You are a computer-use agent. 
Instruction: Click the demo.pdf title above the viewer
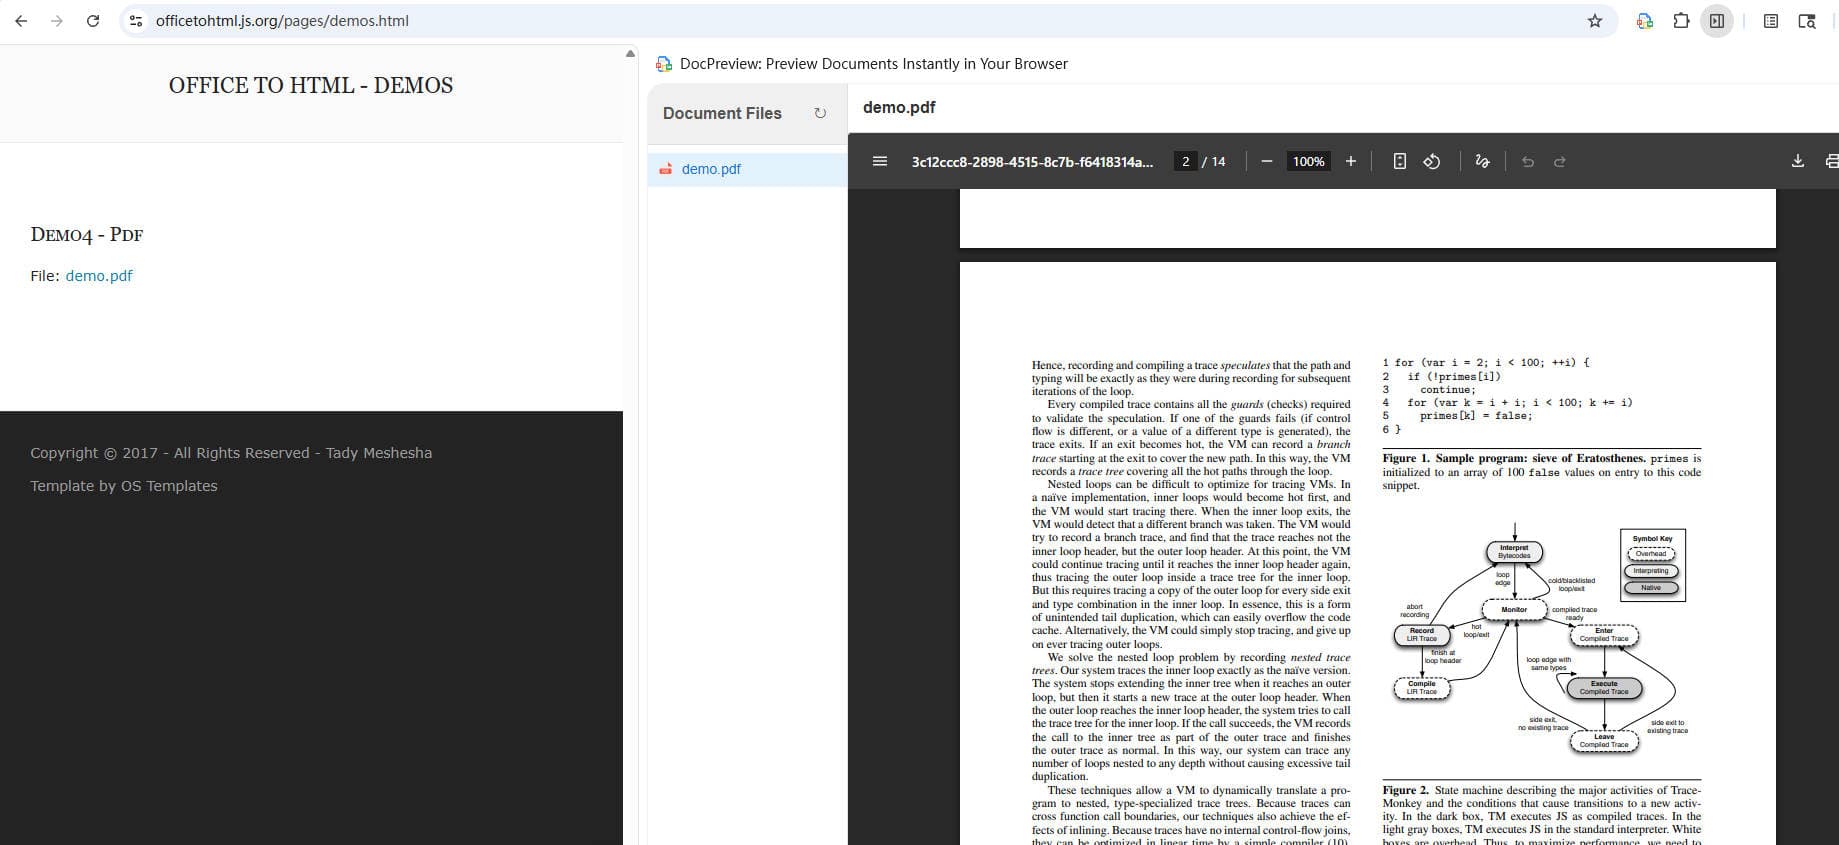[x=899, y=107]
